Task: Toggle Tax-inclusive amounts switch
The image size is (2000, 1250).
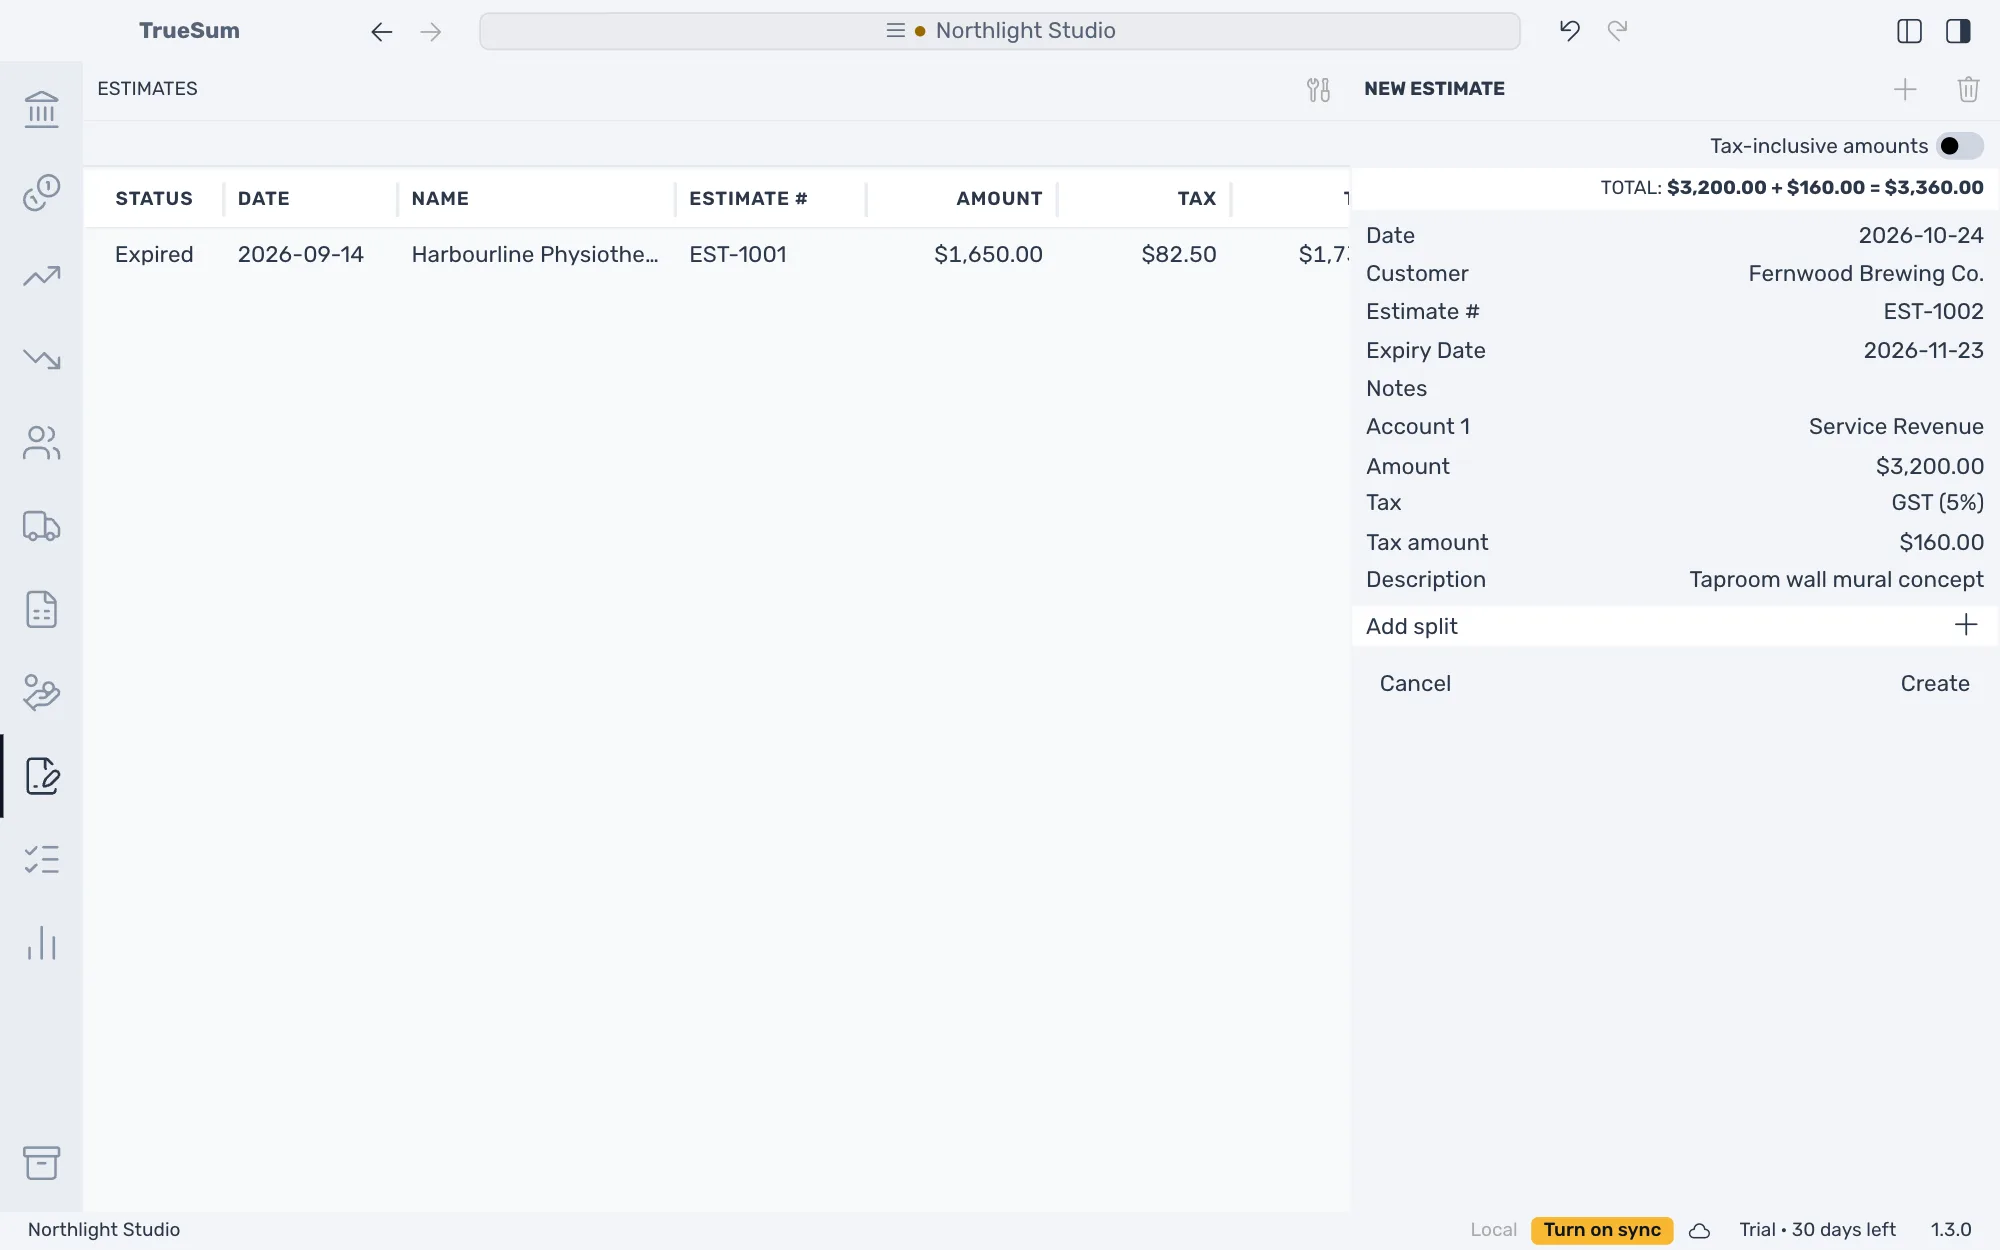Action: [x=1959, y=146]
